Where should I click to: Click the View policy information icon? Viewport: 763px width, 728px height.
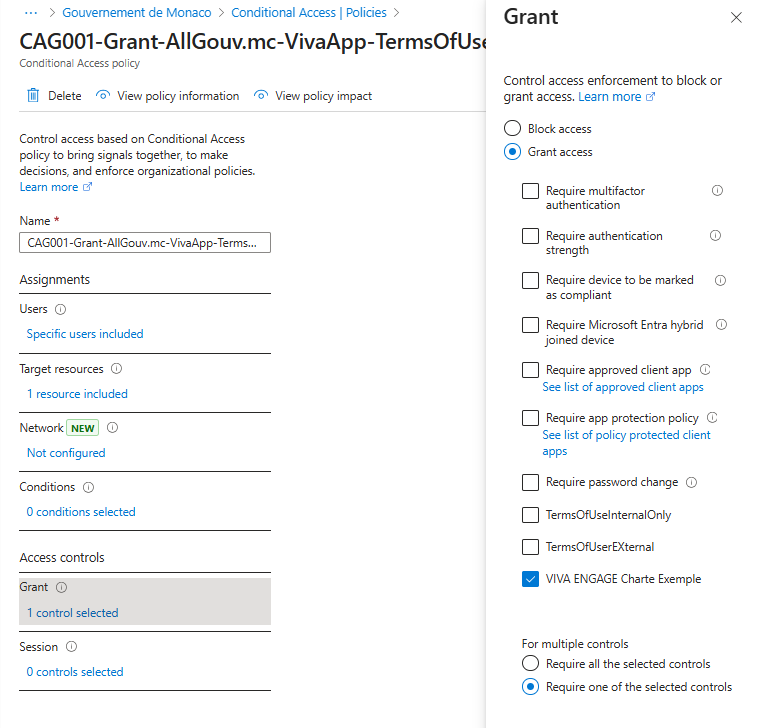click(103, 96)
